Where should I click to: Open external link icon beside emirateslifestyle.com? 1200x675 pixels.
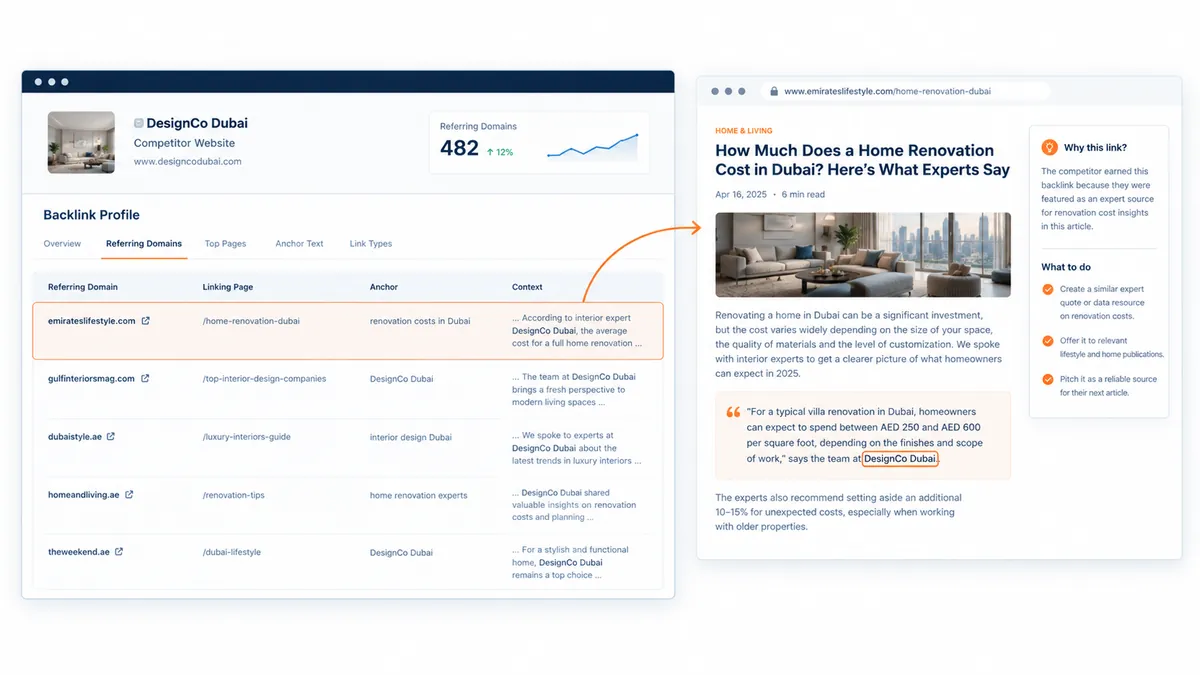(146, 321)
